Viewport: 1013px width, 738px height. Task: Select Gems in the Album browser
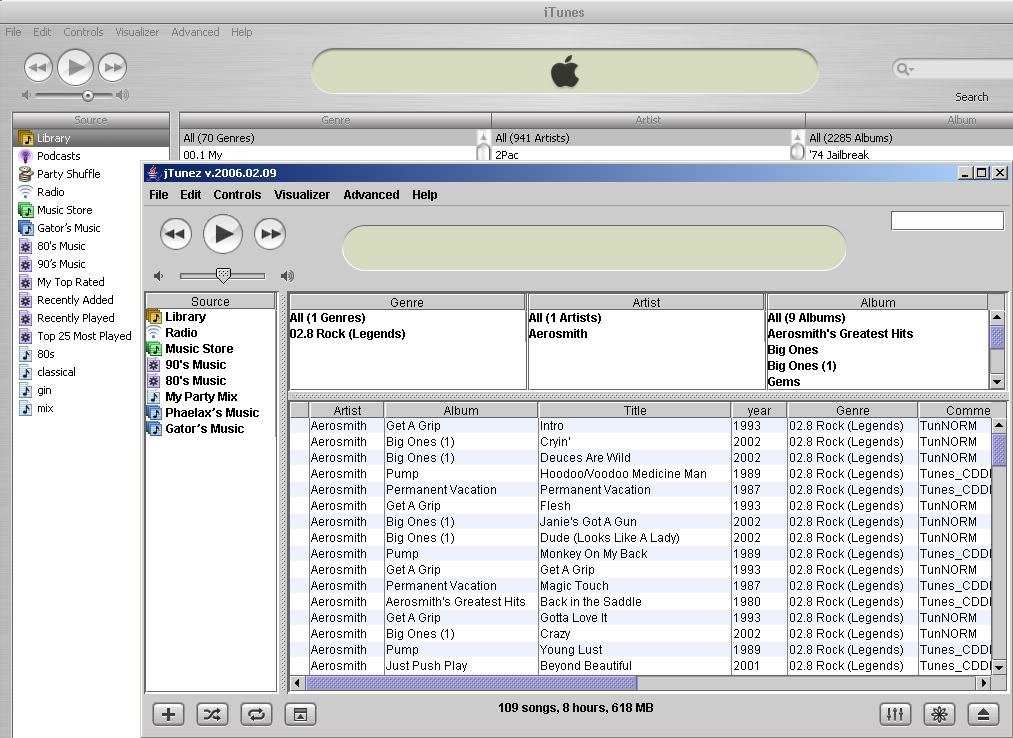pyautogui.click(x=877, y=382)
